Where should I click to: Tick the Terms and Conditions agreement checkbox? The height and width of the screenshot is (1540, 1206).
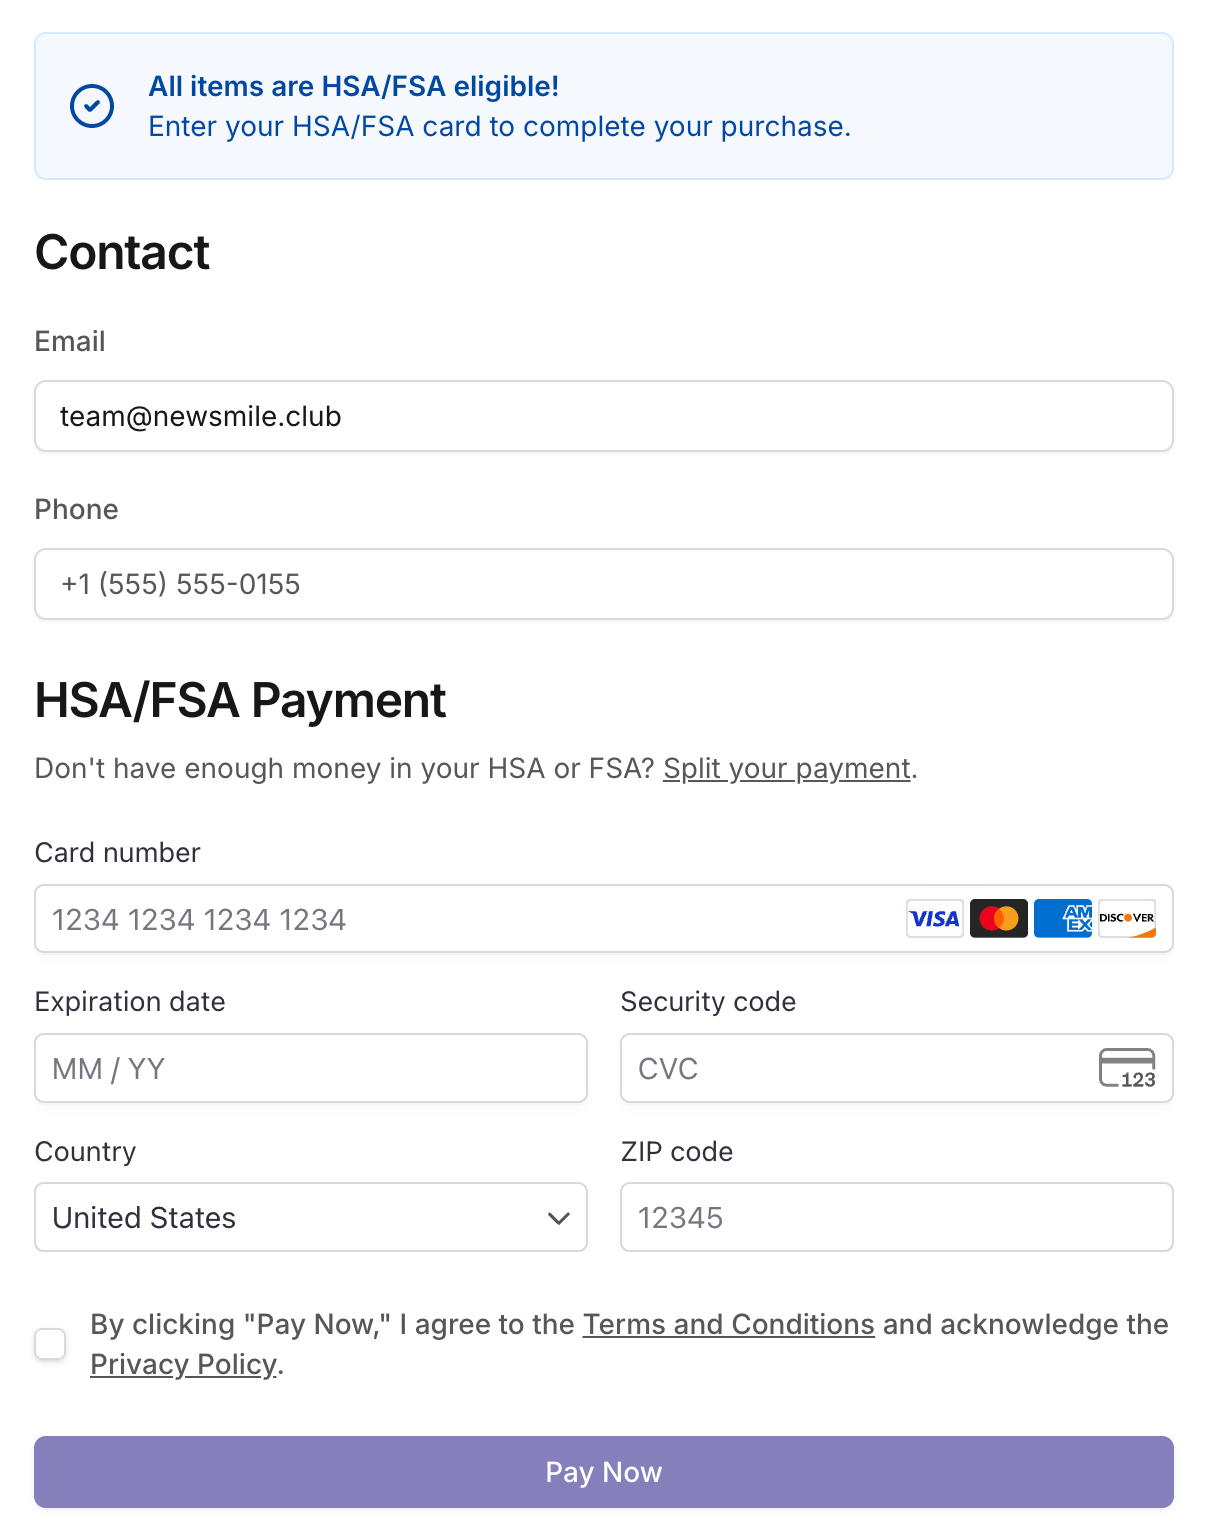coord(51,1344)
